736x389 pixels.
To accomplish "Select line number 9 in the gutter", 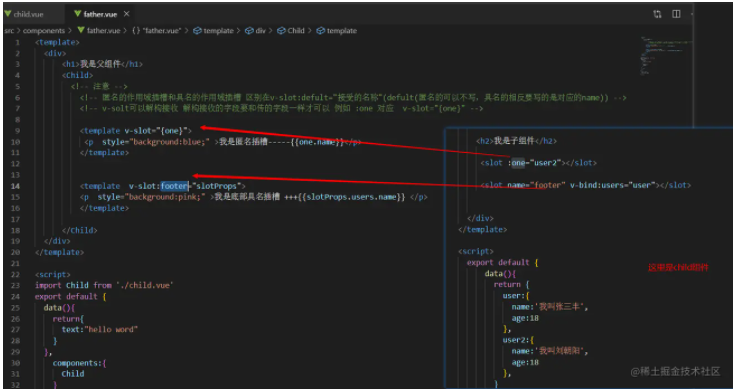I will 17,130.
